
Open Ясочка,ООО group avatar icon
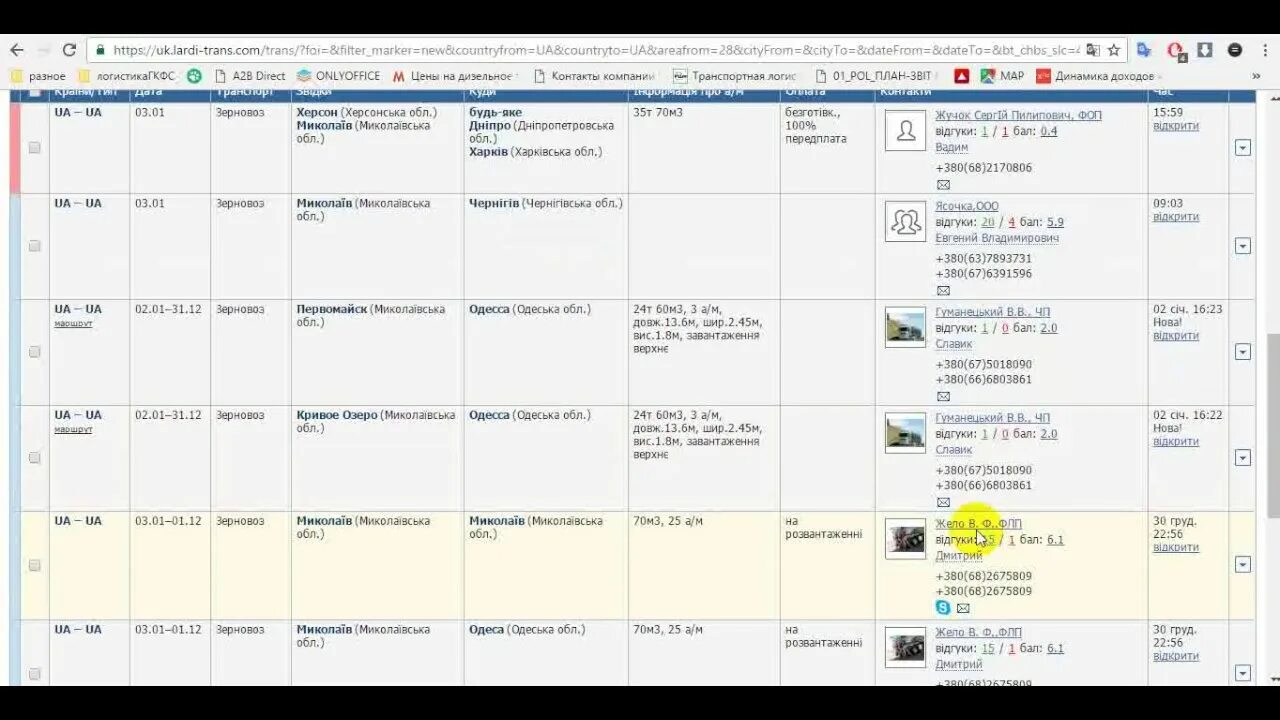pos(905,221)
